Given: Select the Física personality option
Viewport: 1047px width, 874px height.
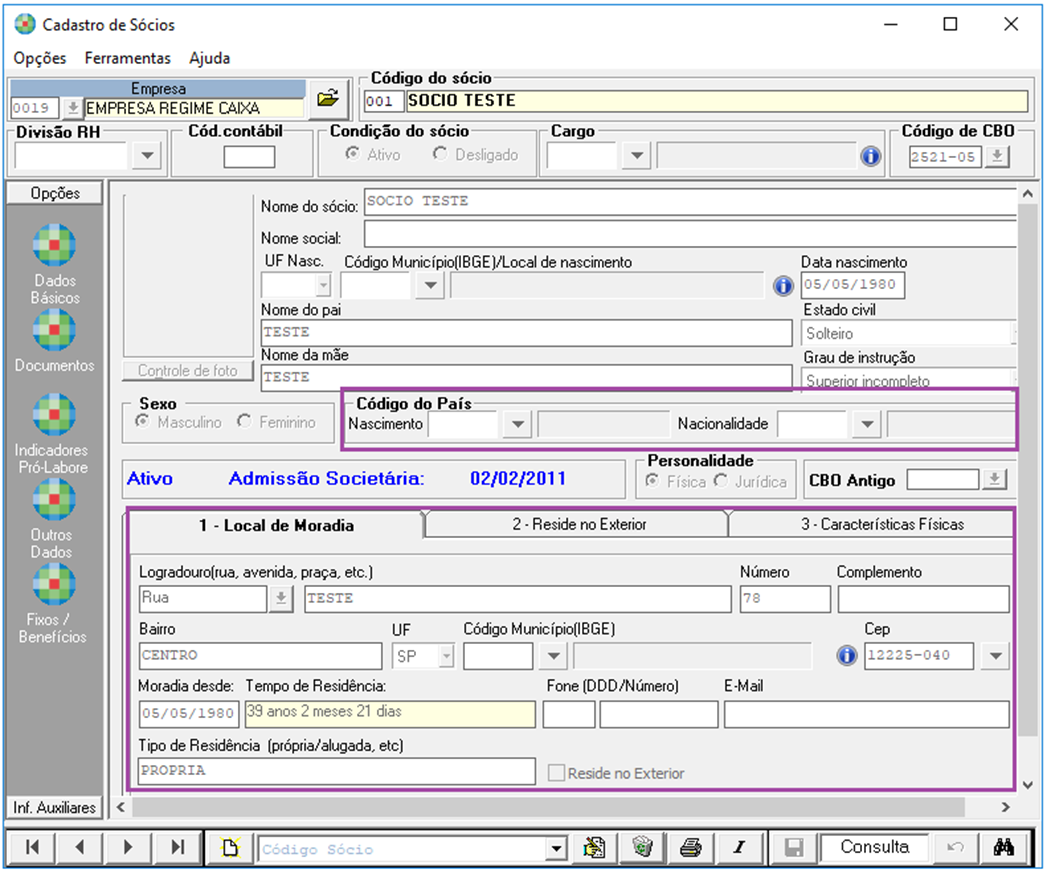Looking at the screenshot, I should click(652, 481).
